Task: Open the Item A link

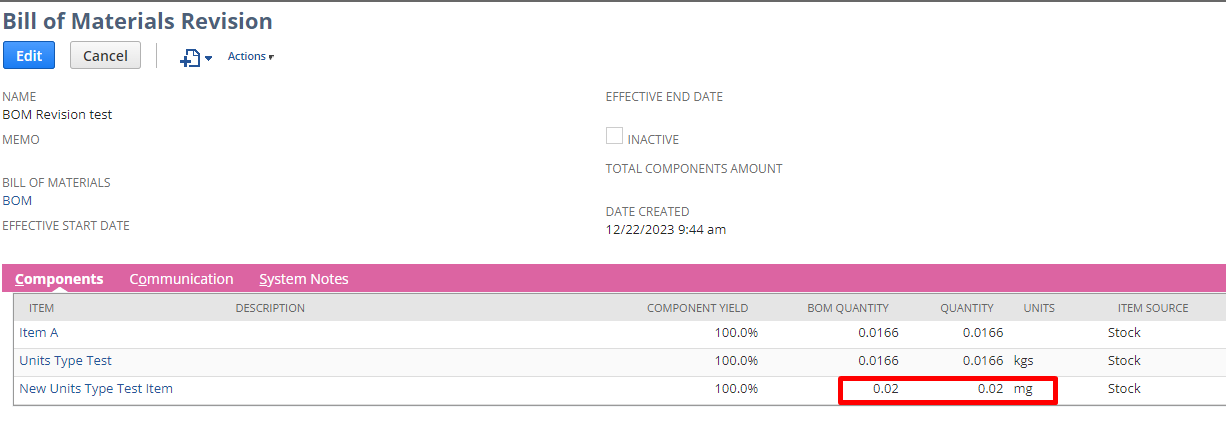Action: (39, 333)
